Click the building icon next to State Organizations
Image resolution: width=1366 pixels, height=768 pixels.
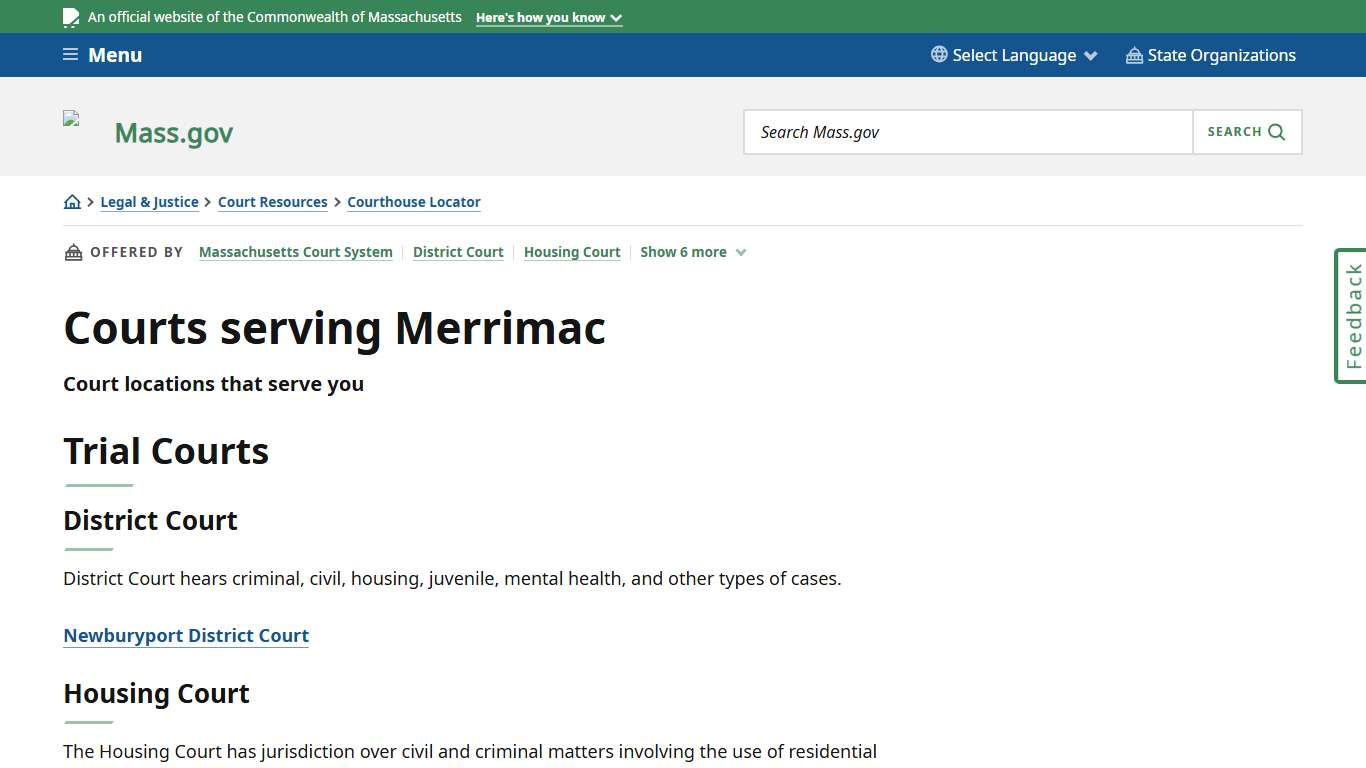1133,55
